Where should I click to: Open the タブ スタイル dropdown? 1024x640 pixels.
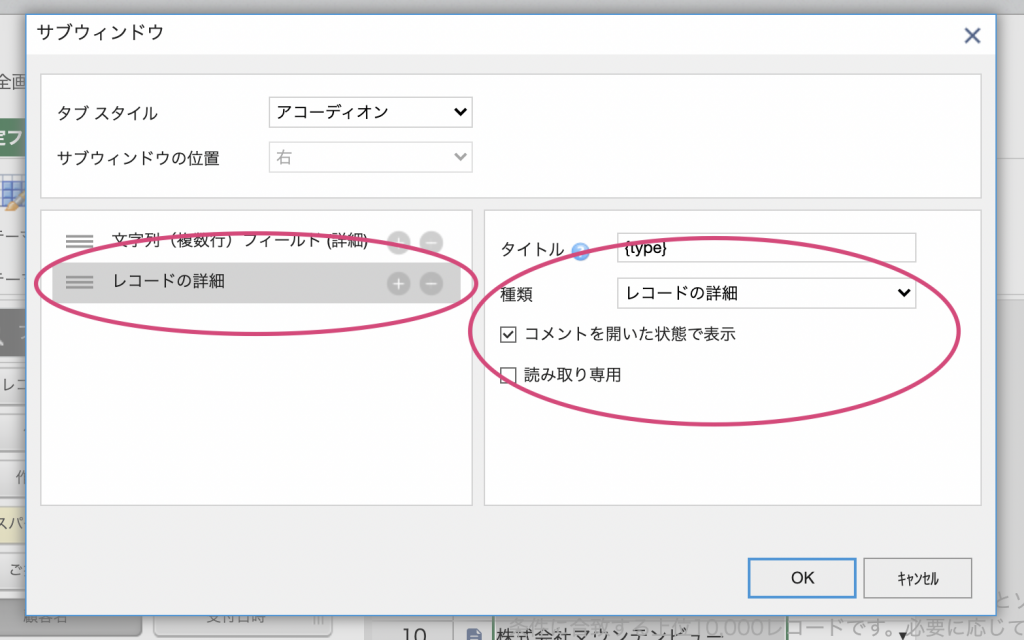370,112
